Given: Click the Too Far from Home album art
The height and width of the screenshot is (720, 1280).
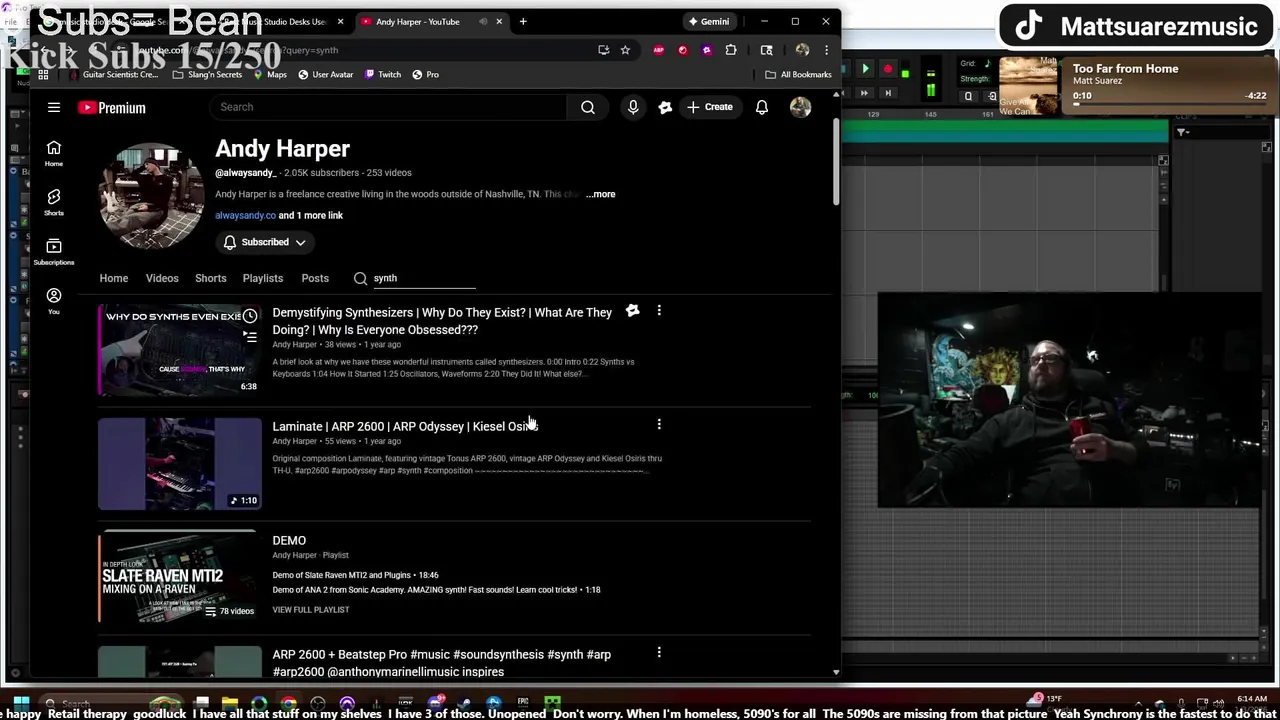Looking at the screenshot, I should click(x=1028, y=86).
